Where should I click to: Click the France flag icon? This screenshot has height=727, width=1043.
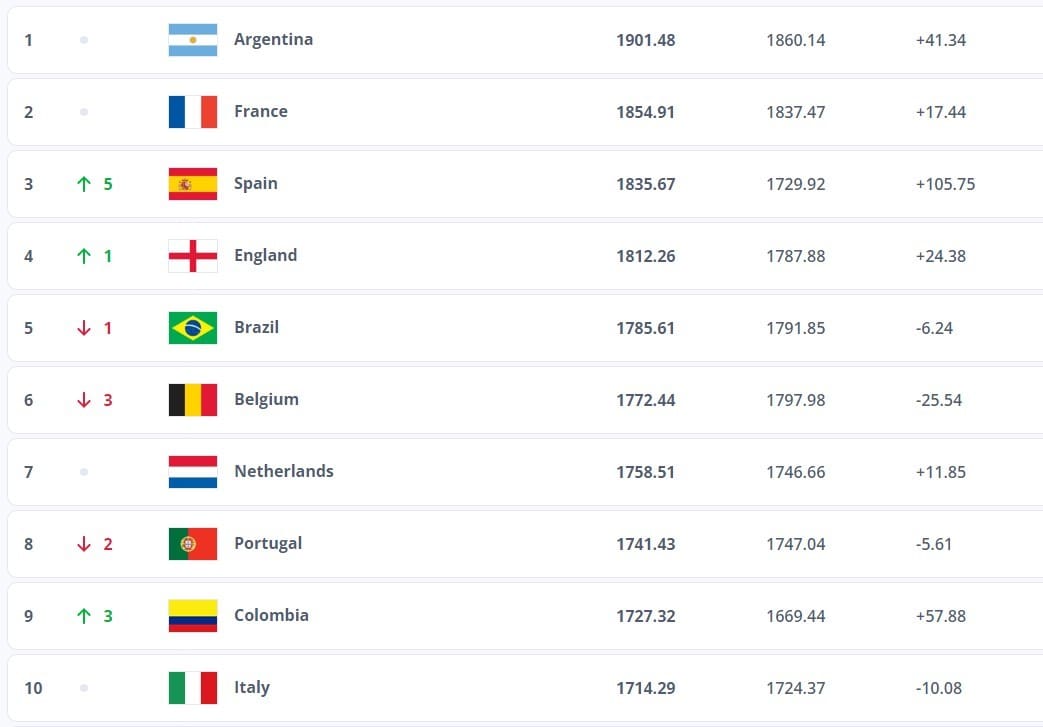click(x=193, y=112)
